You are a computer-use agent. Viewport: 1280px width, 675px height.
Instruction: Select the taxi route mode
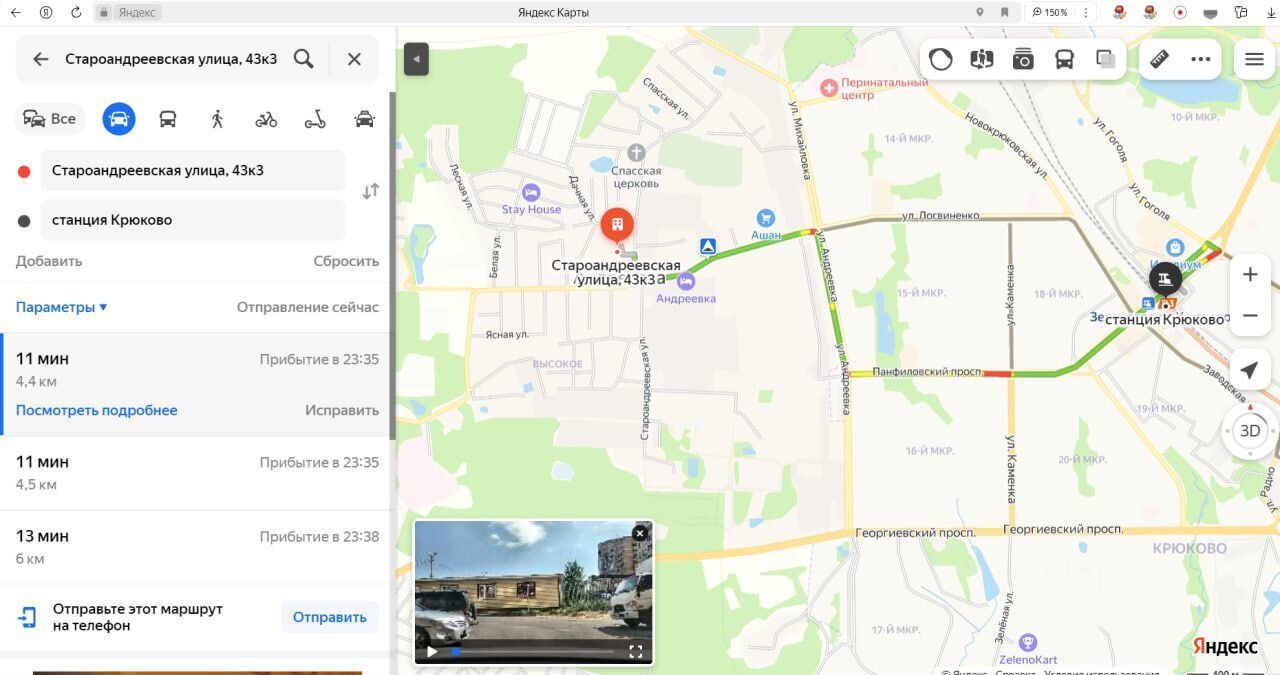pos(364,119)
